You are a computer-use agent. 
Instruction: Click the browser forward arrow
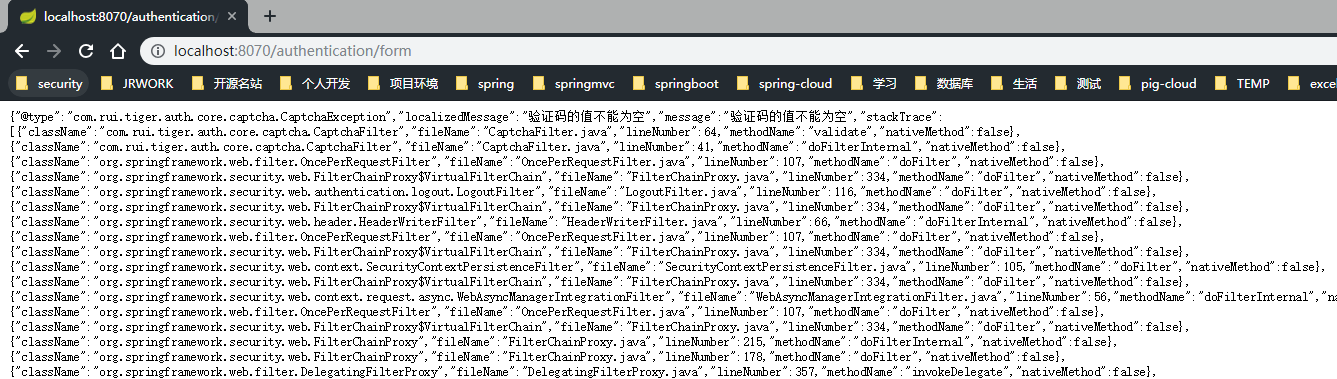click(x=55, y=51)
